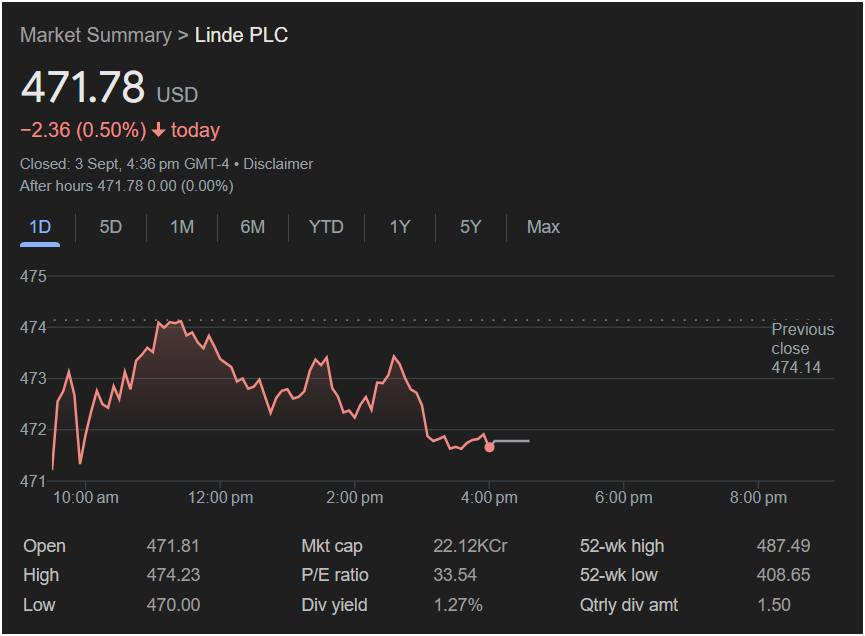The image size is (865, 636).
Task: Click the Mkt cap label
Action: (x=332, y=546)
